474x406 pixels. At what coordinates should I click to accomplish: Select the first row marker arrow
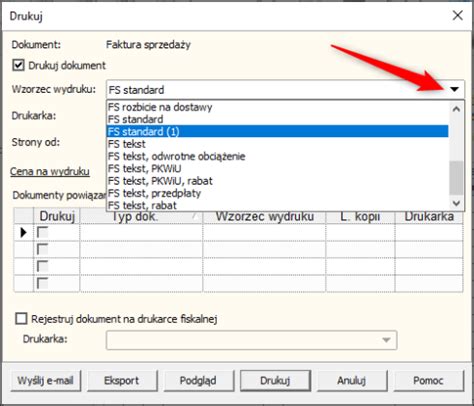coord(23,232)
